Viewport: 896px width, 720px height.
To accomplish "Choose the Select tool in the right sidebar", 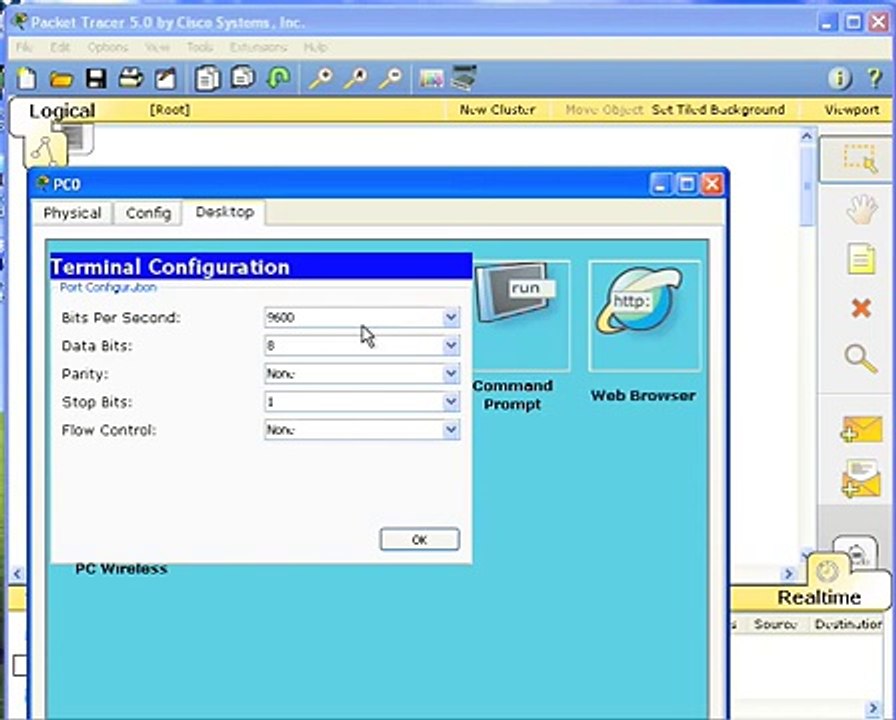I will [859, 159].
